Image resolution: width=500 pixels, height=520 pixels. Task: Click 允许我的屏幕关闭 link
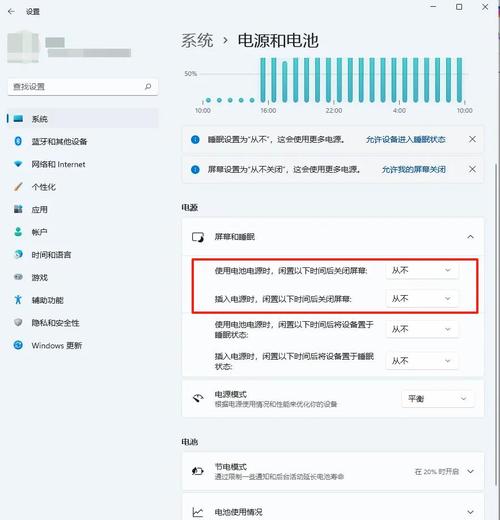pos(414,169)
